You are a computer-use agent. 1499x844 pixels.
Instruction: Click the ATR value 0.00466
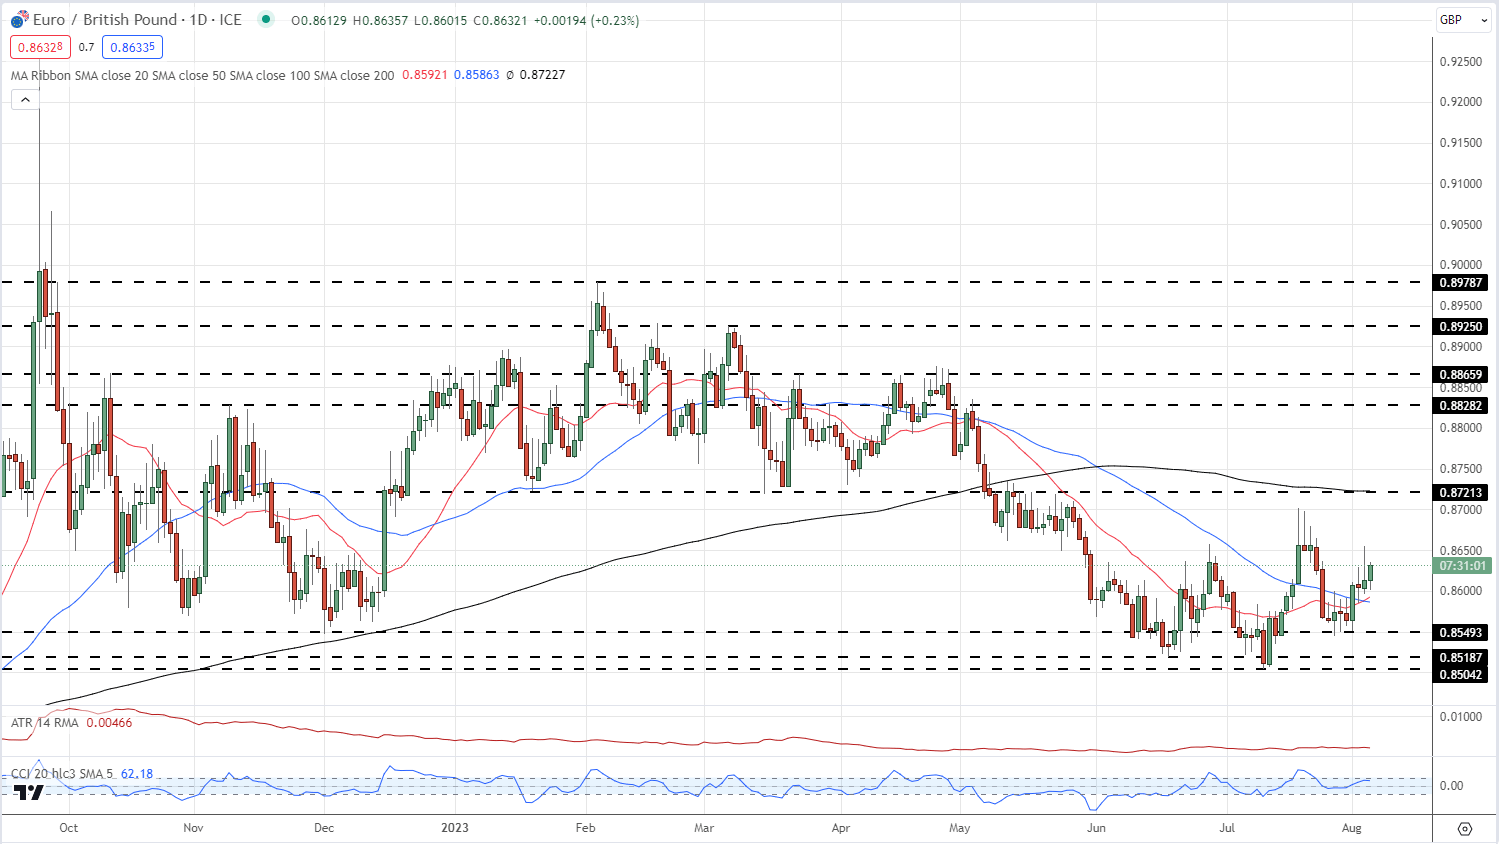coord(109,722)
